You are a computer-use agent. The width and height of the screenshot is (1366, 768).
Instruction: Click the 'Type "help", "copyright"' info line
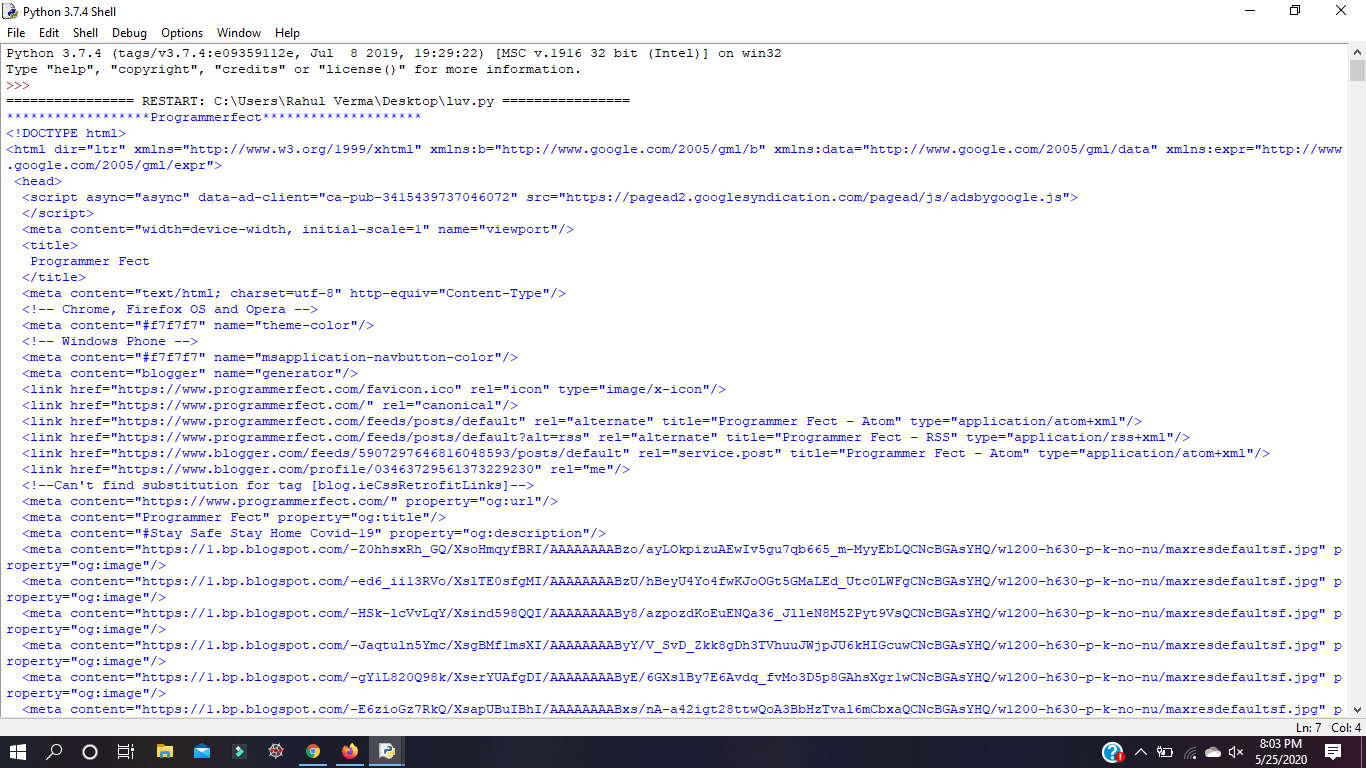click(293, 69)
